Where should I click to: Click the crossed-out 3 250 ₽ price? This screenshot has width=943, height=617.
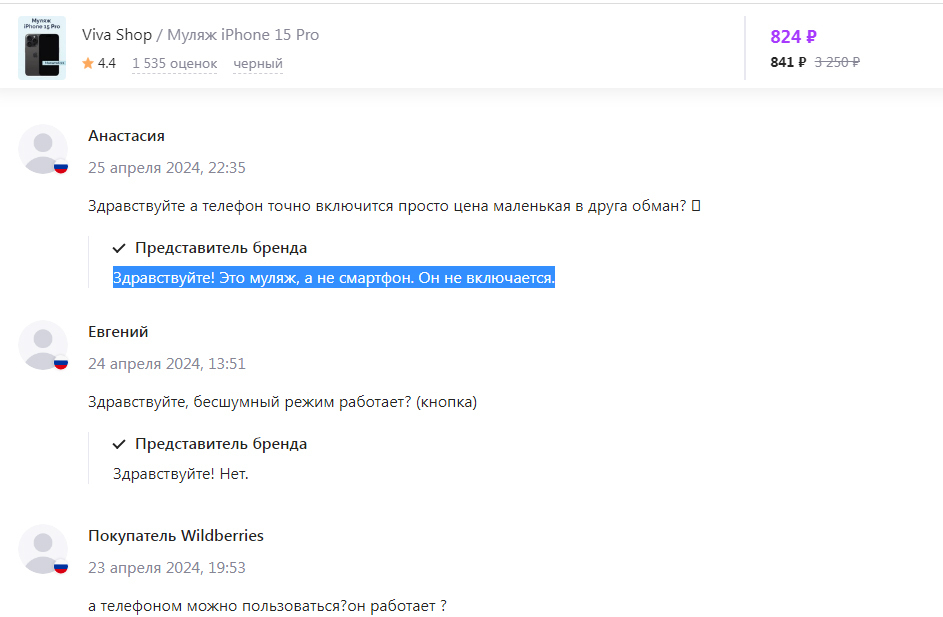(837, 62)
